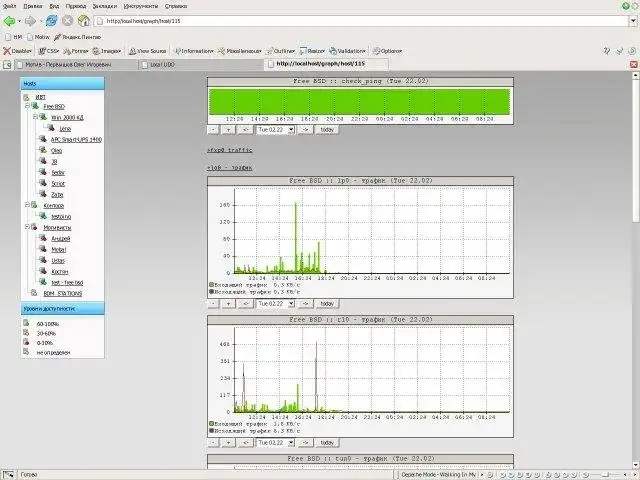Open the Правка menu
The image size is (640, 480).
coord(33,6)
